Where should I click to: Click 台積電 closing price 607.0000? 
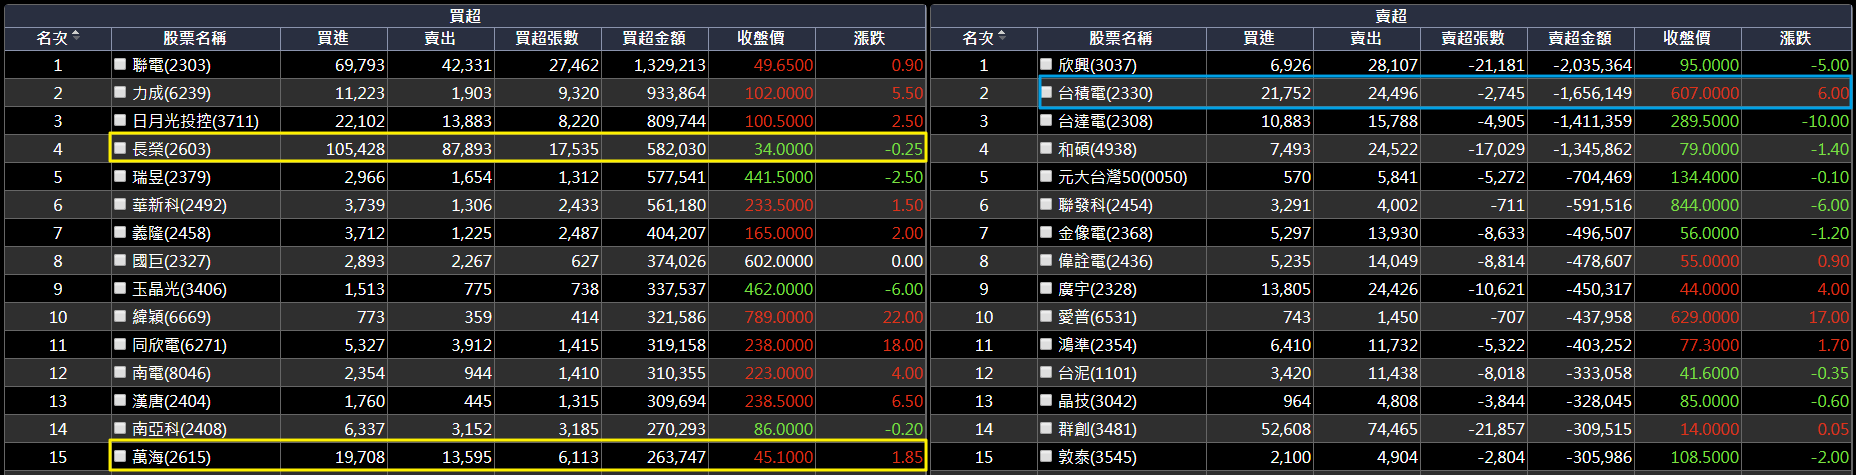(x=1705, y=93)
